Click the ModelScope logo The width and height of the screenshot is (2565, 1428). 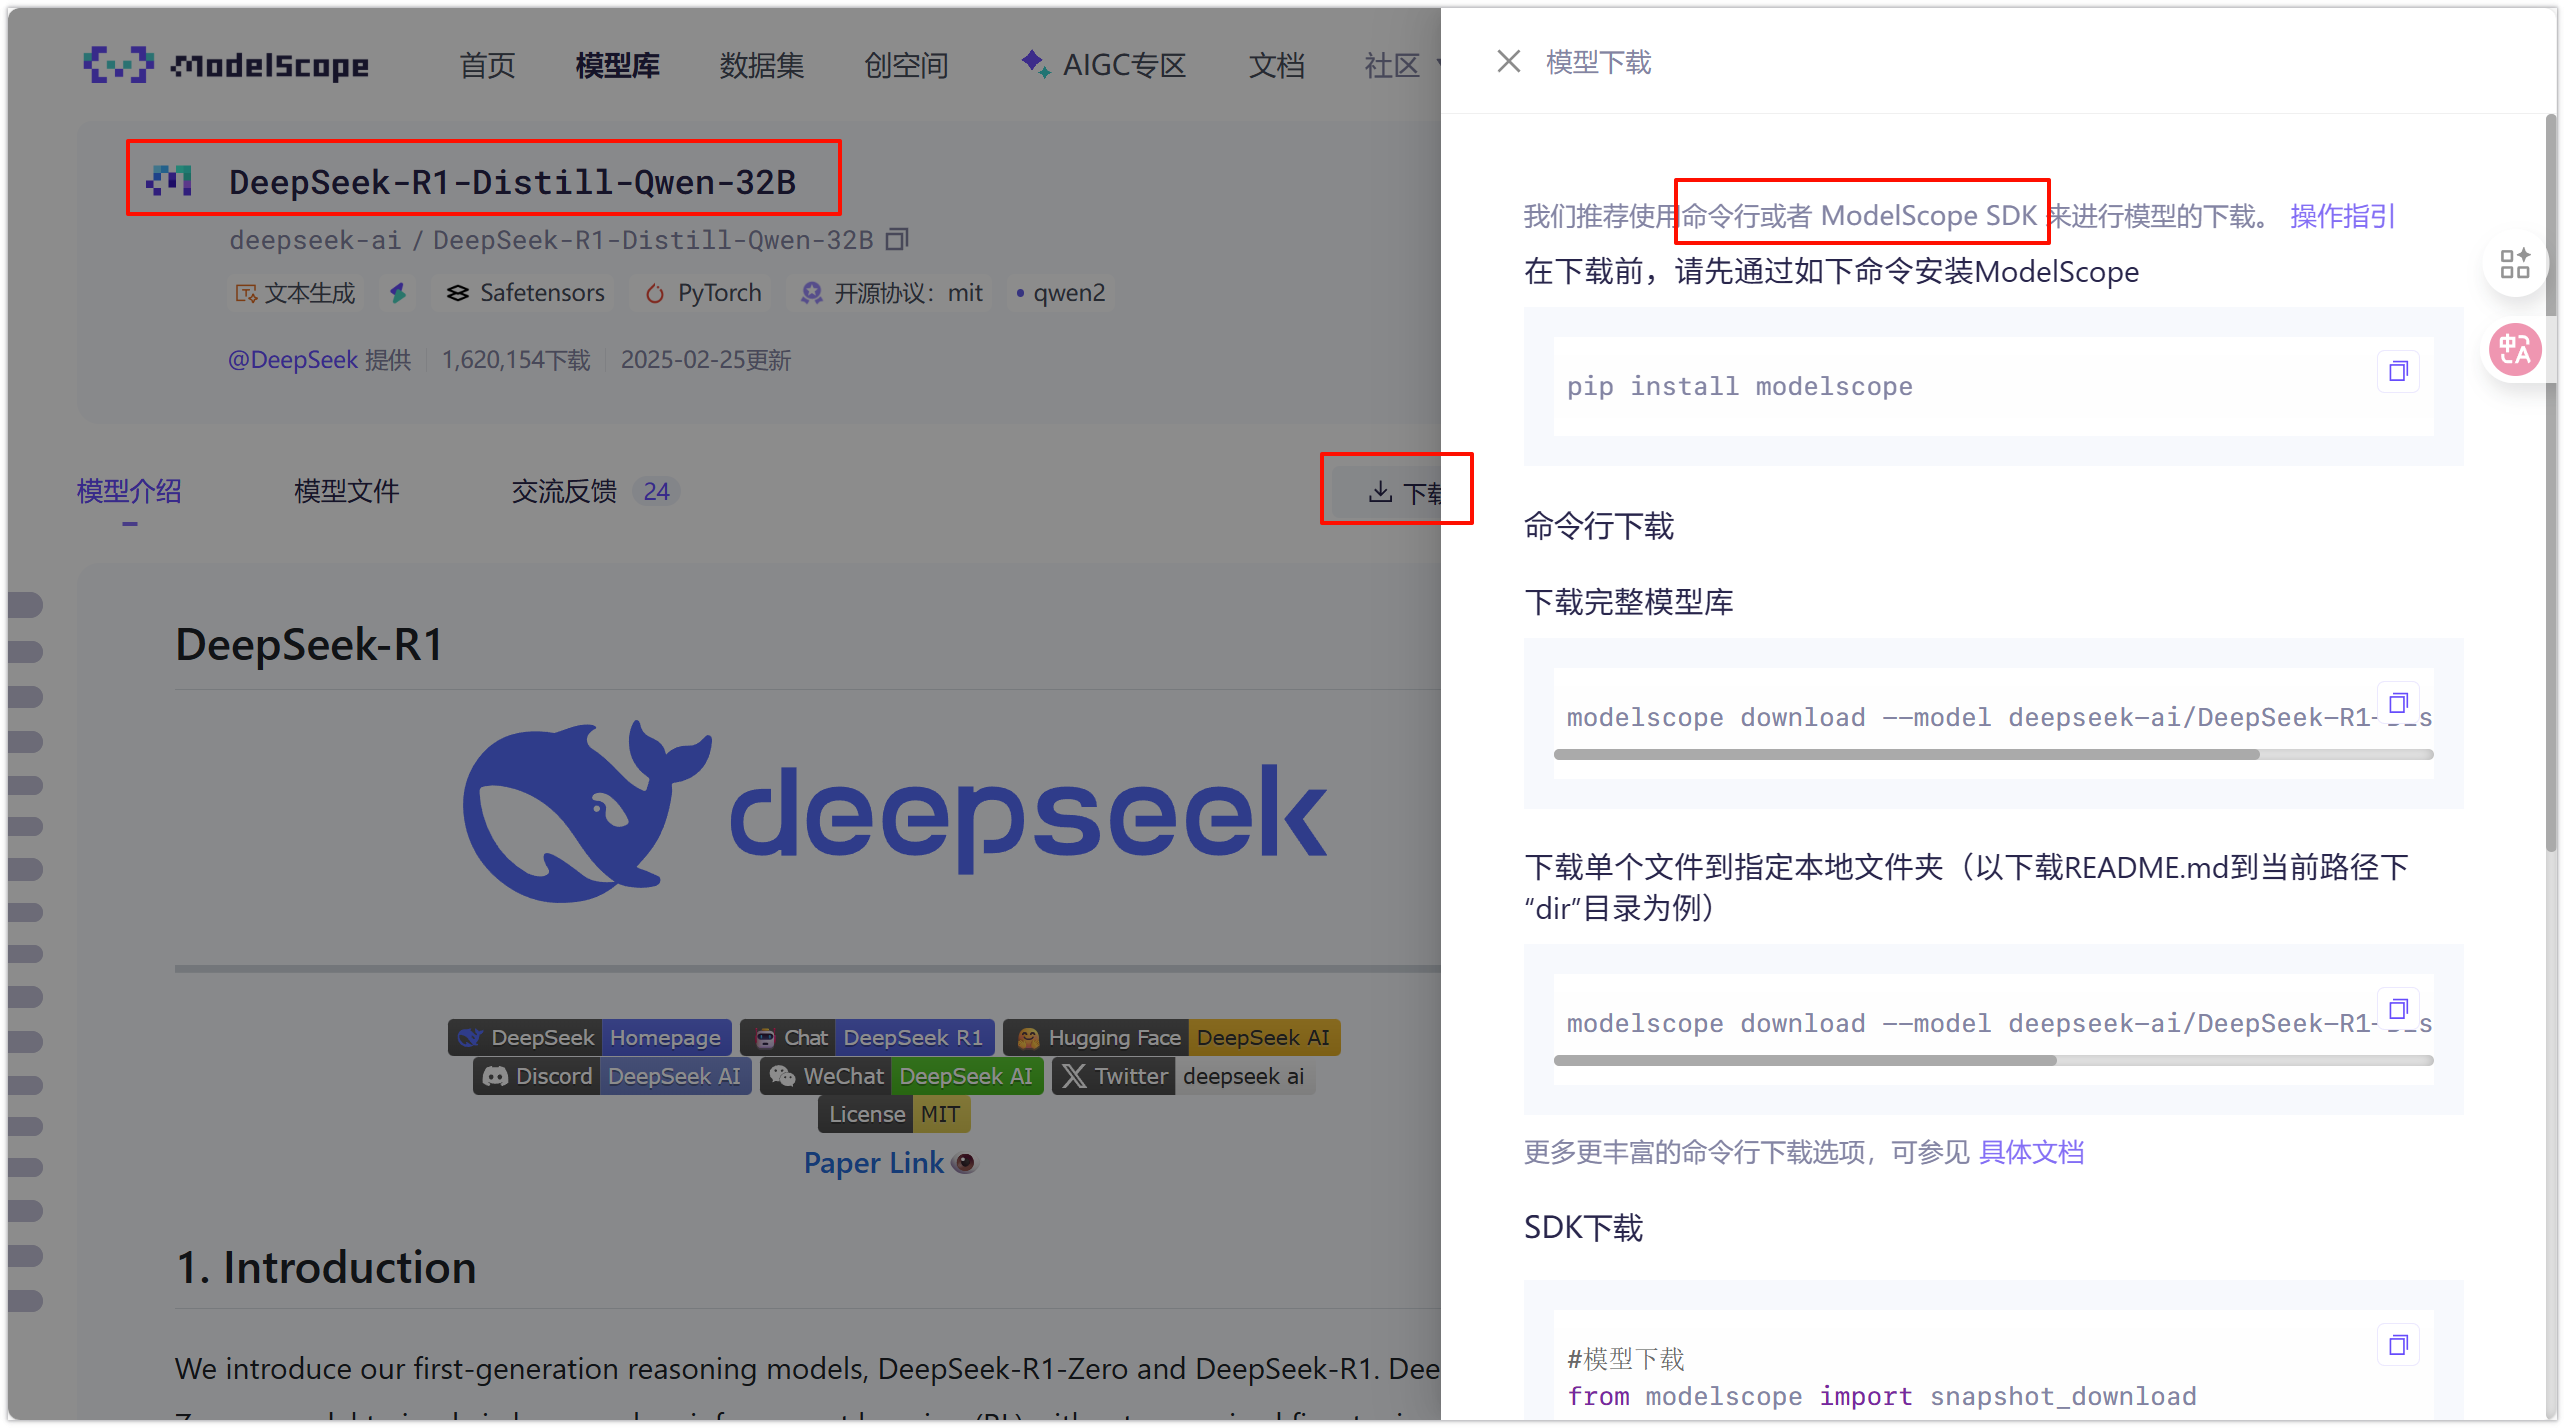pos(226,65)
